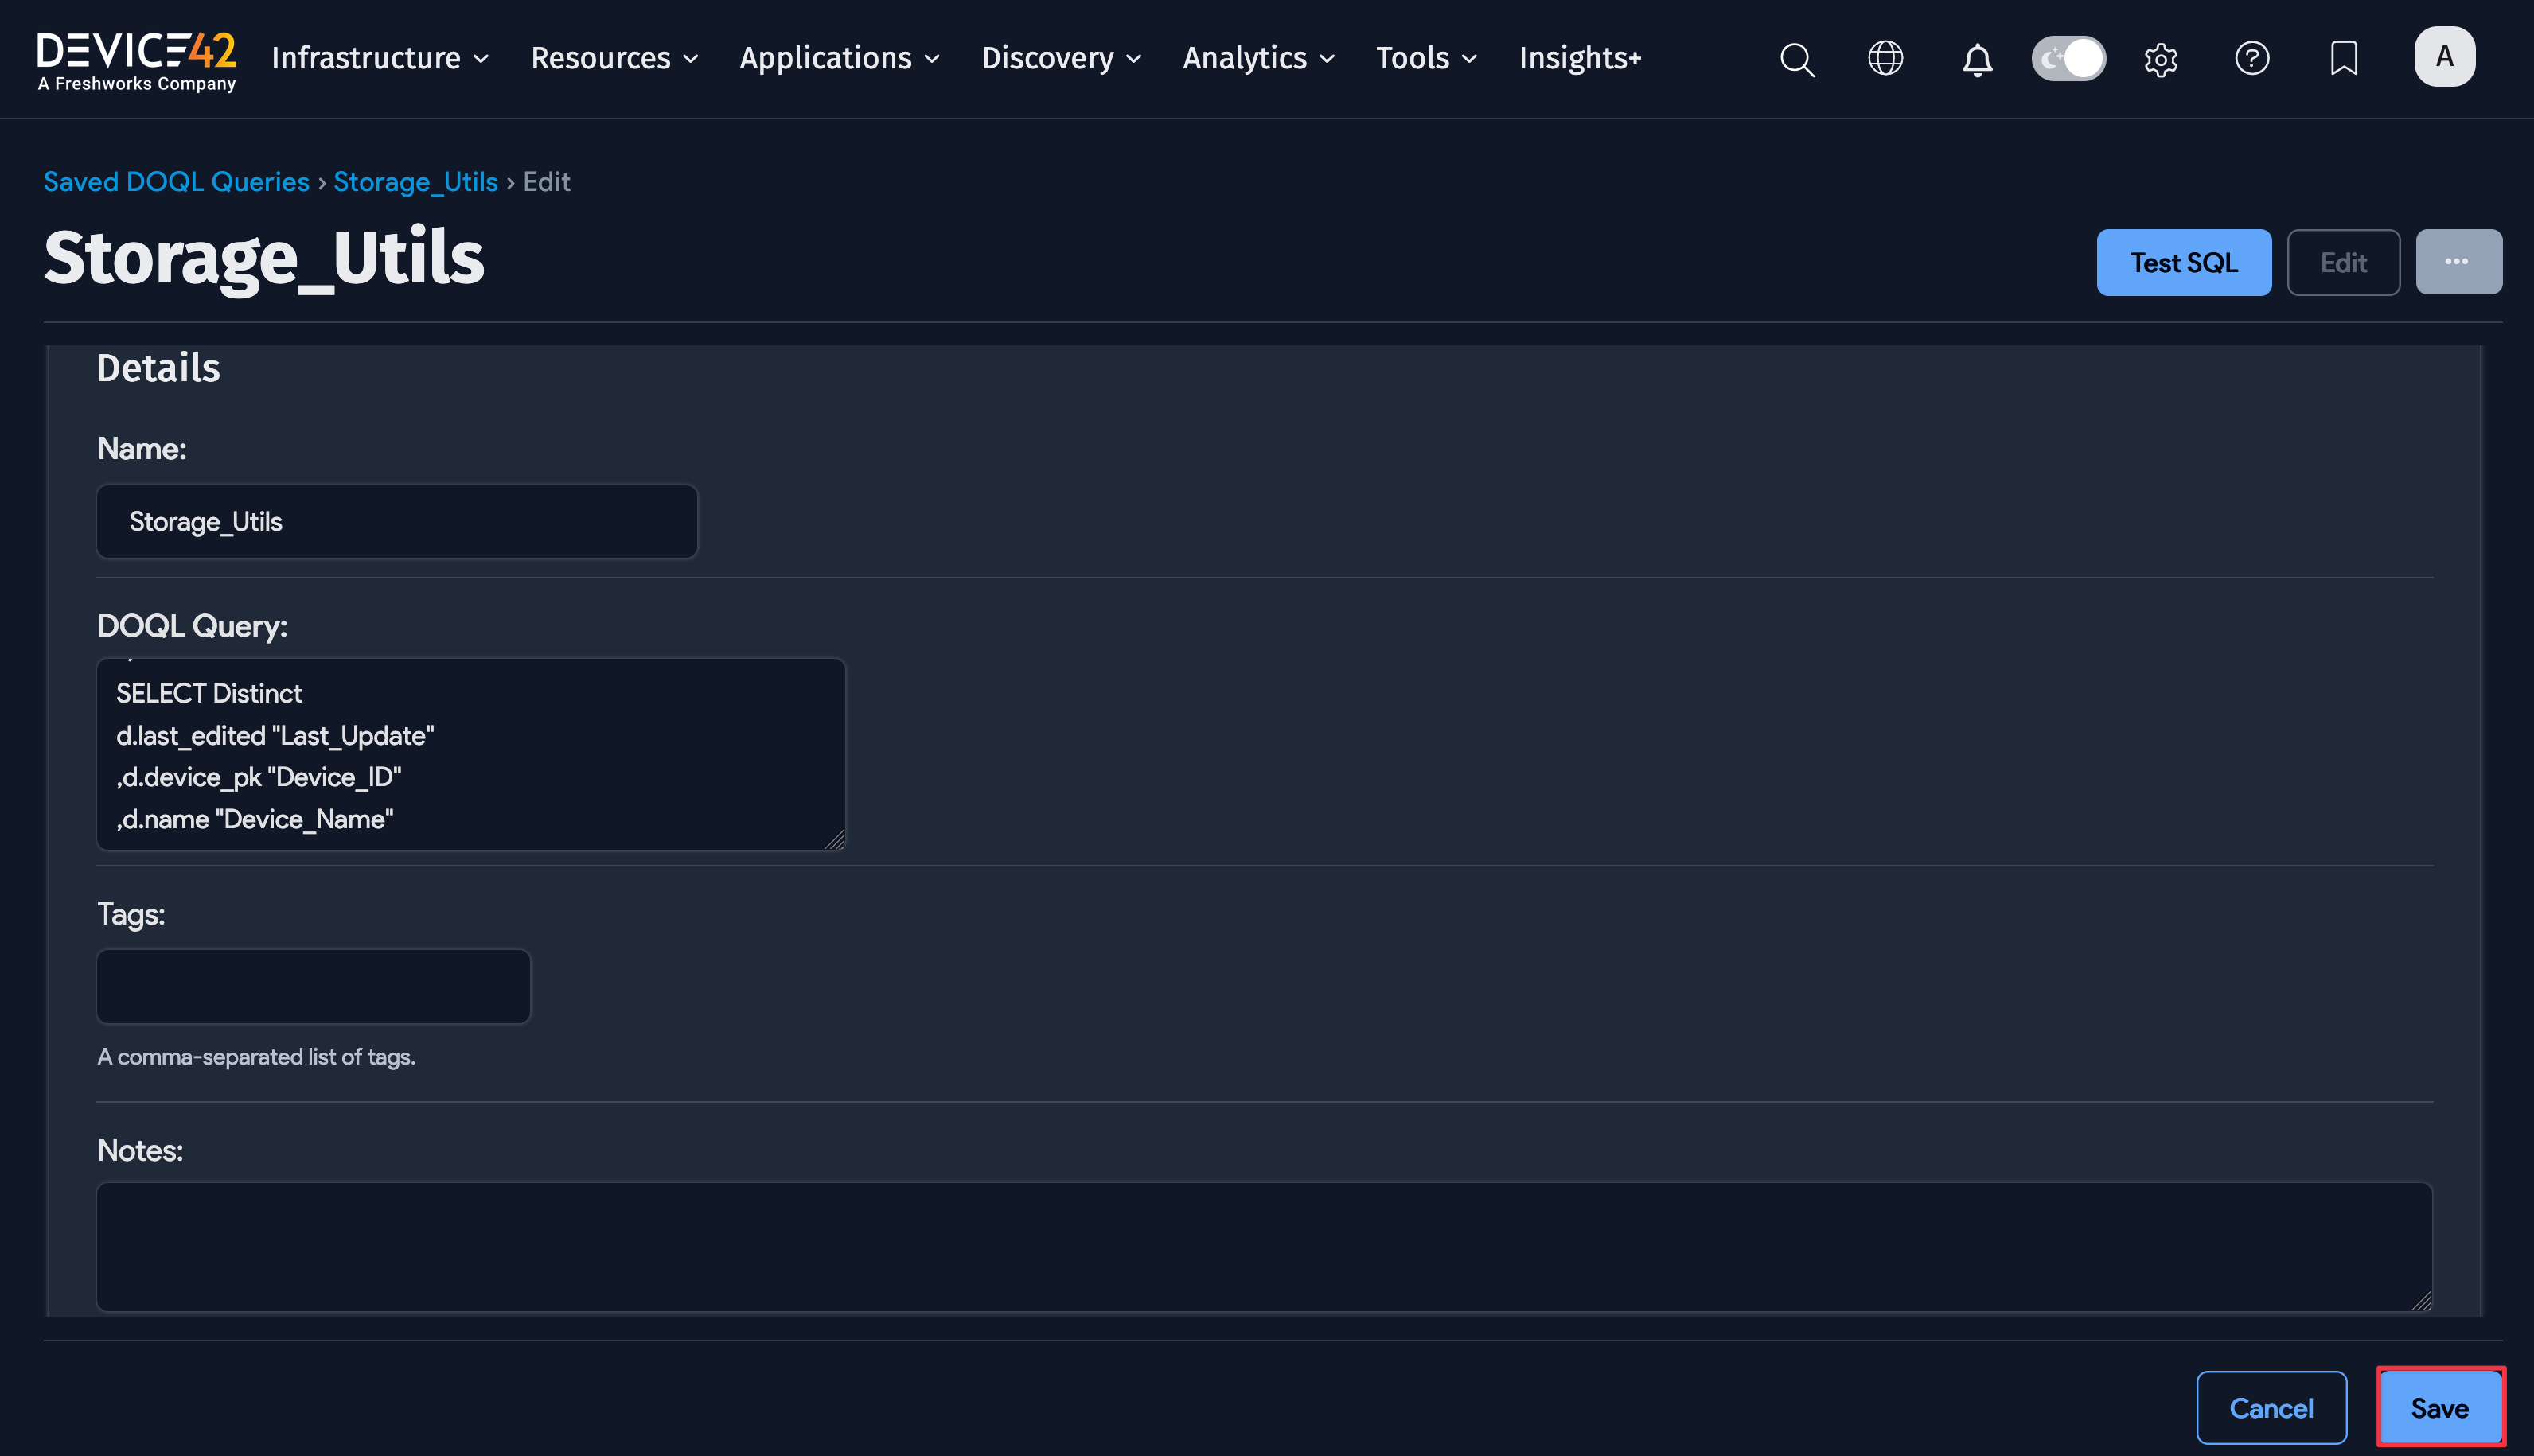Viewport: 2534px width, 1456px height.
Task: Go to Saved DOQL Queries breadcrumb
Action: tap(176, 182)
